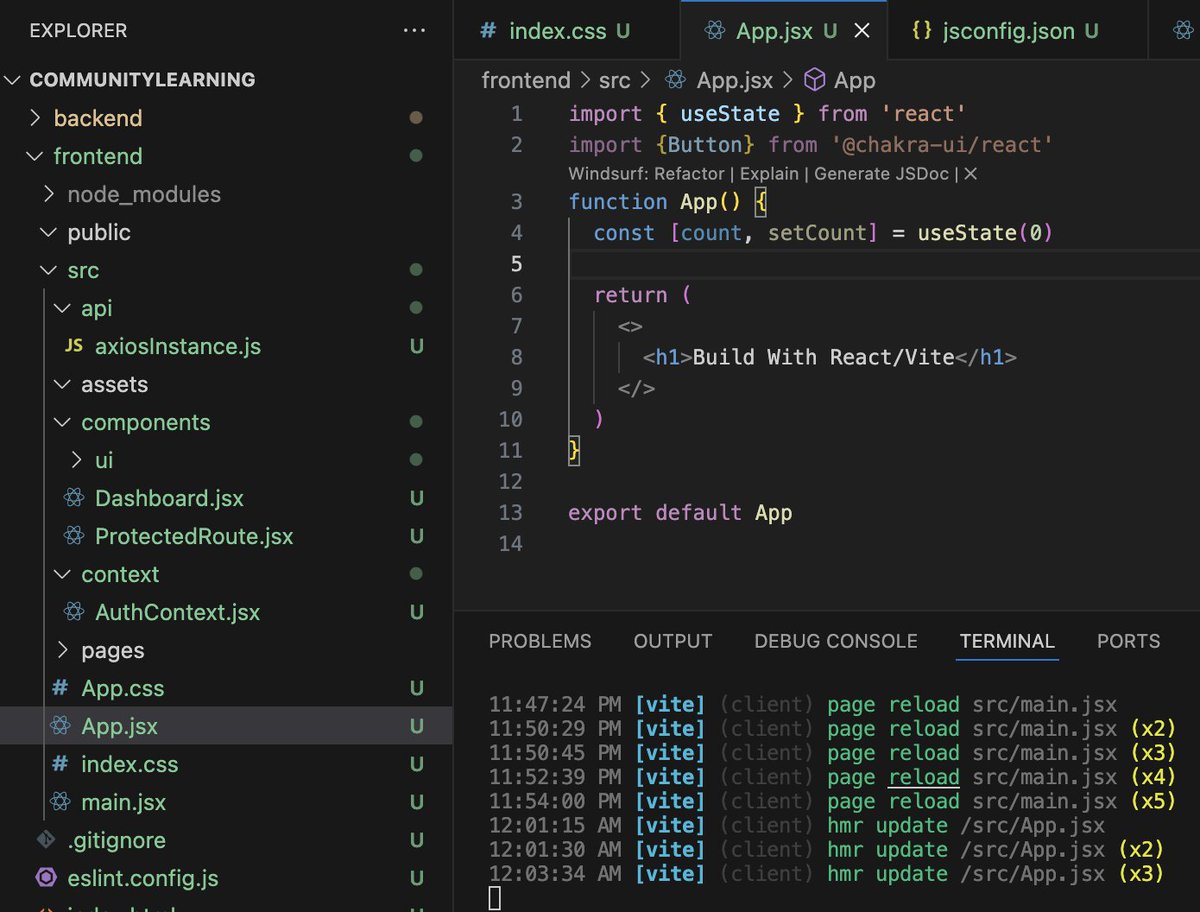
Task: Dismiss the Windsurf code lens with X
Action: click(970, 174)
